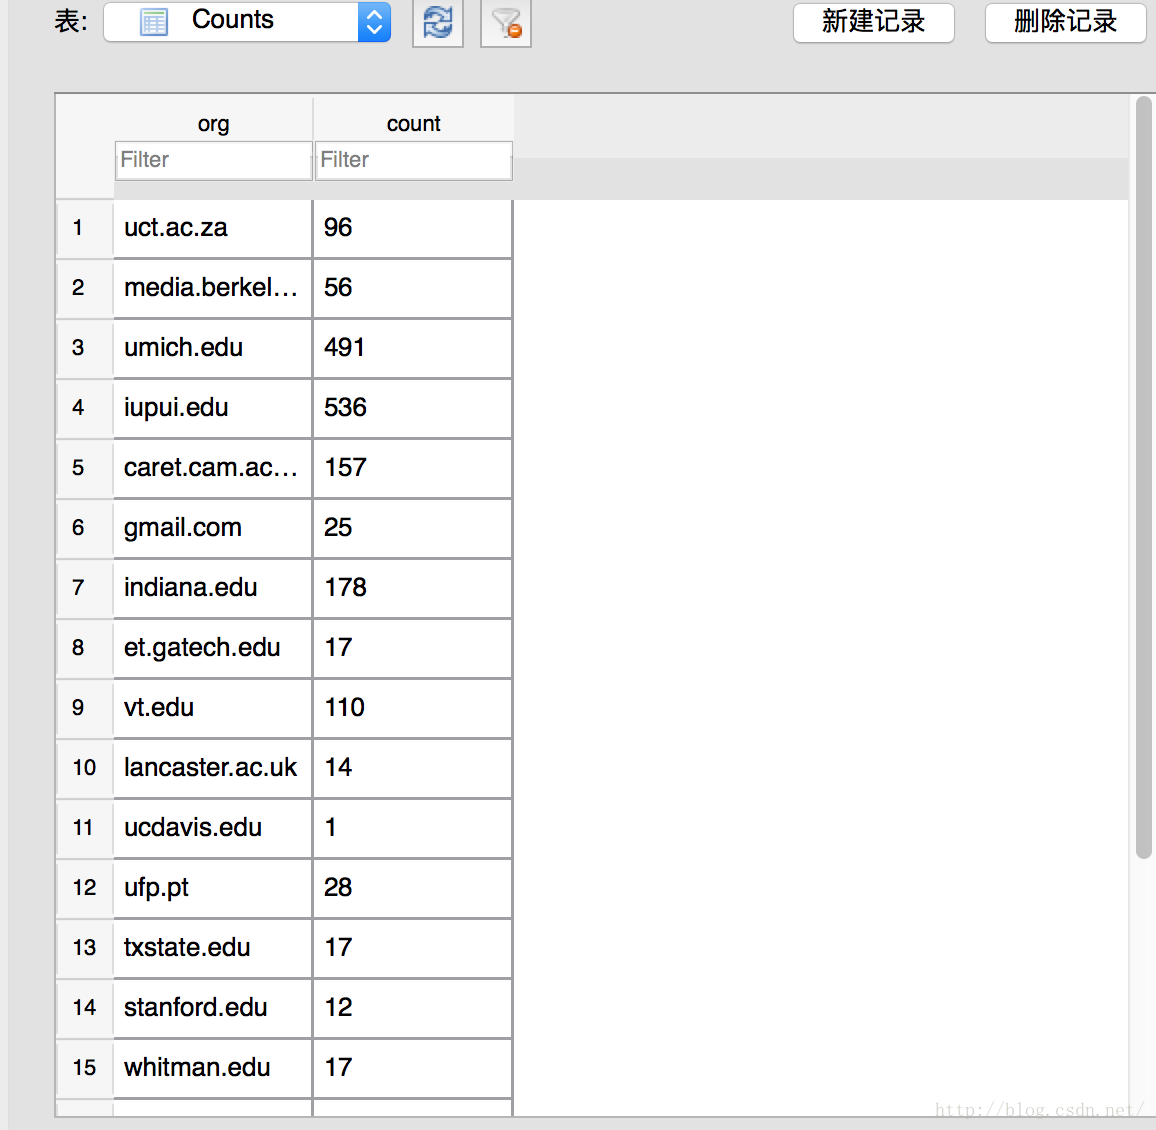
Task: Select row header number 7
Action: [x=85, y=588]
